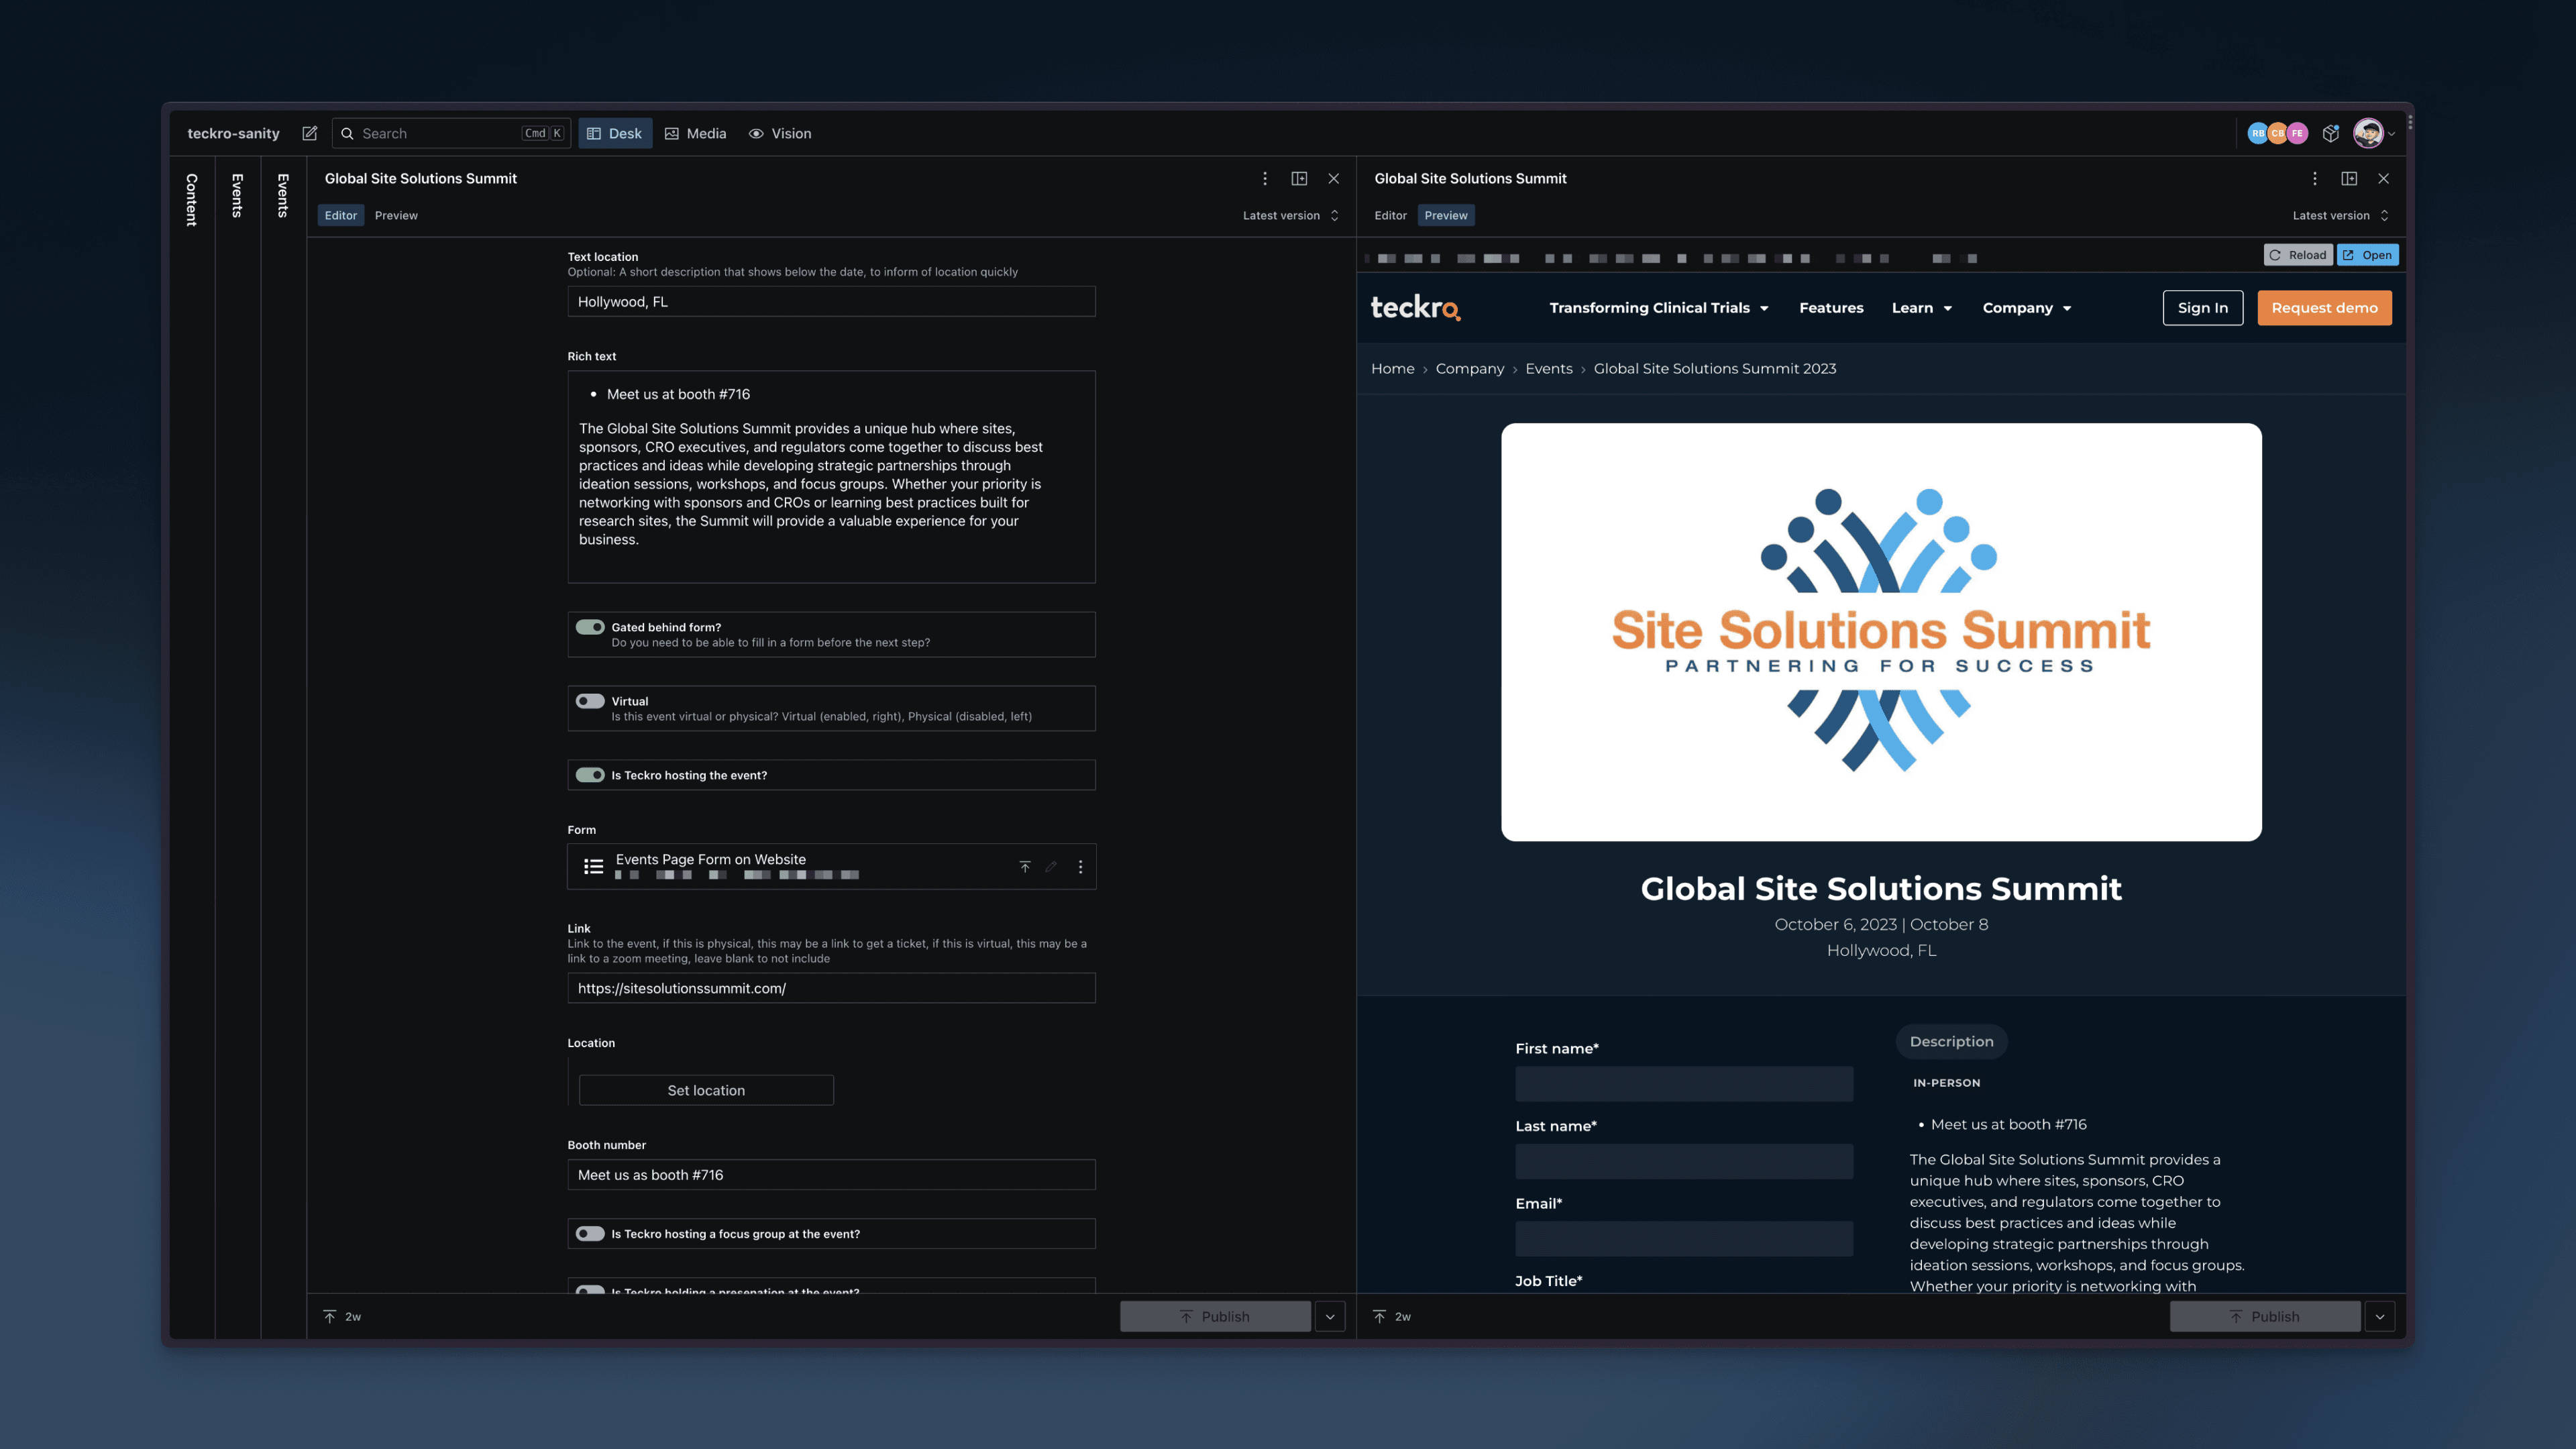Click the orange Request demo button
This screenshot has width=2576, height=1449.
2324,308
